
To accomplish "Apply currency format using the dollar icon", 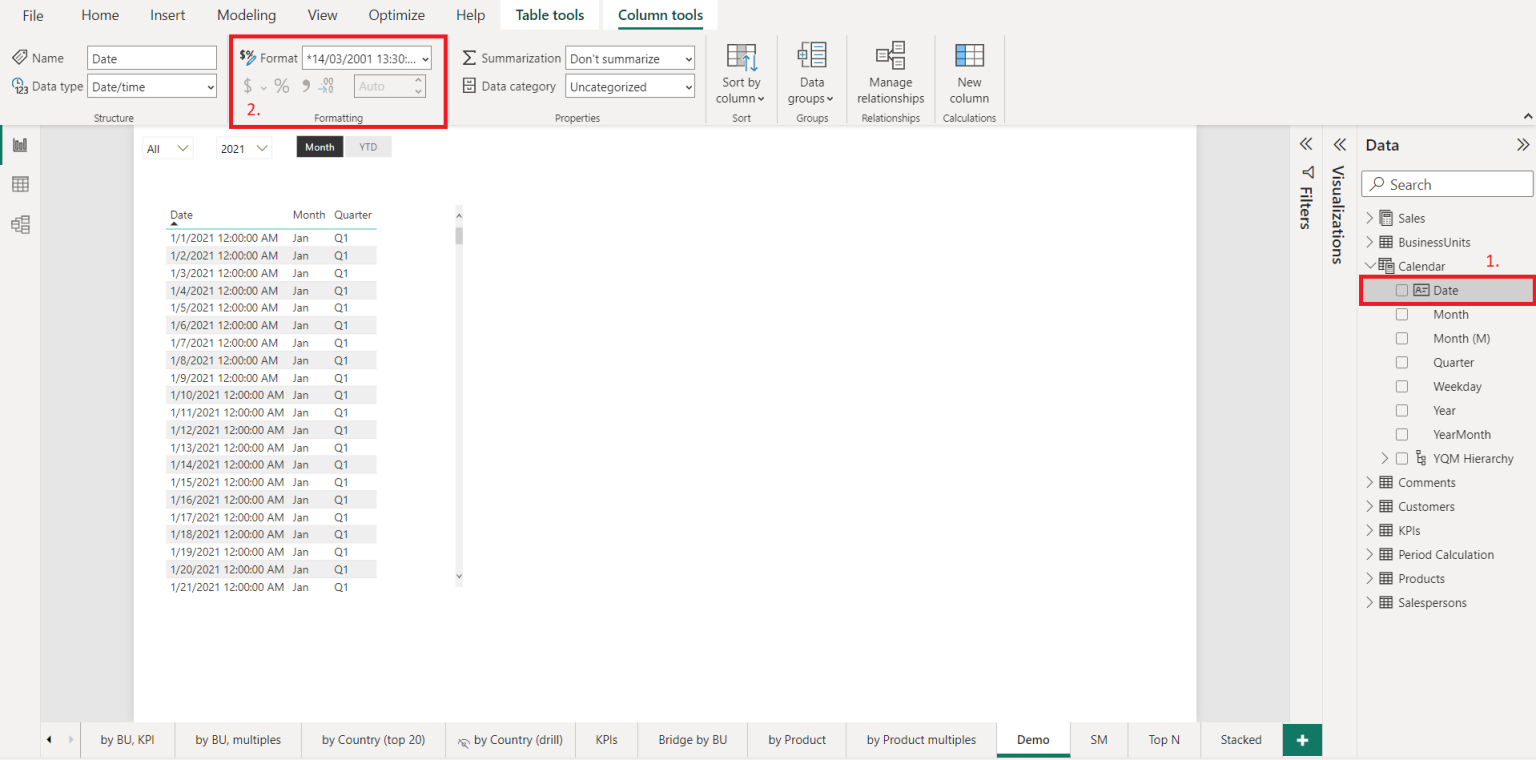I will pos(246,85).
